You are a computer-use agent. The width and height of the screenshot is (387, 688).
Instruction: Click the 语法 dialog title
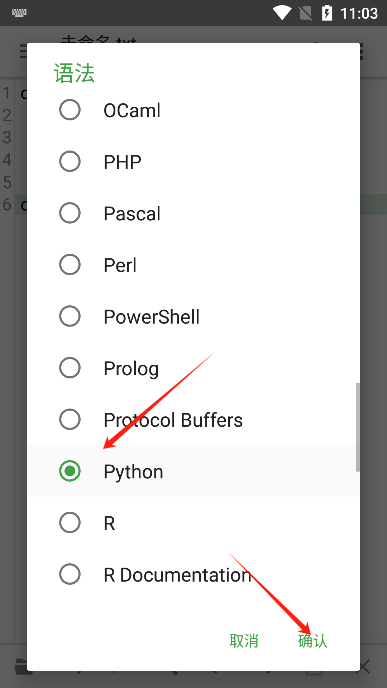click(x=74, y=73)
